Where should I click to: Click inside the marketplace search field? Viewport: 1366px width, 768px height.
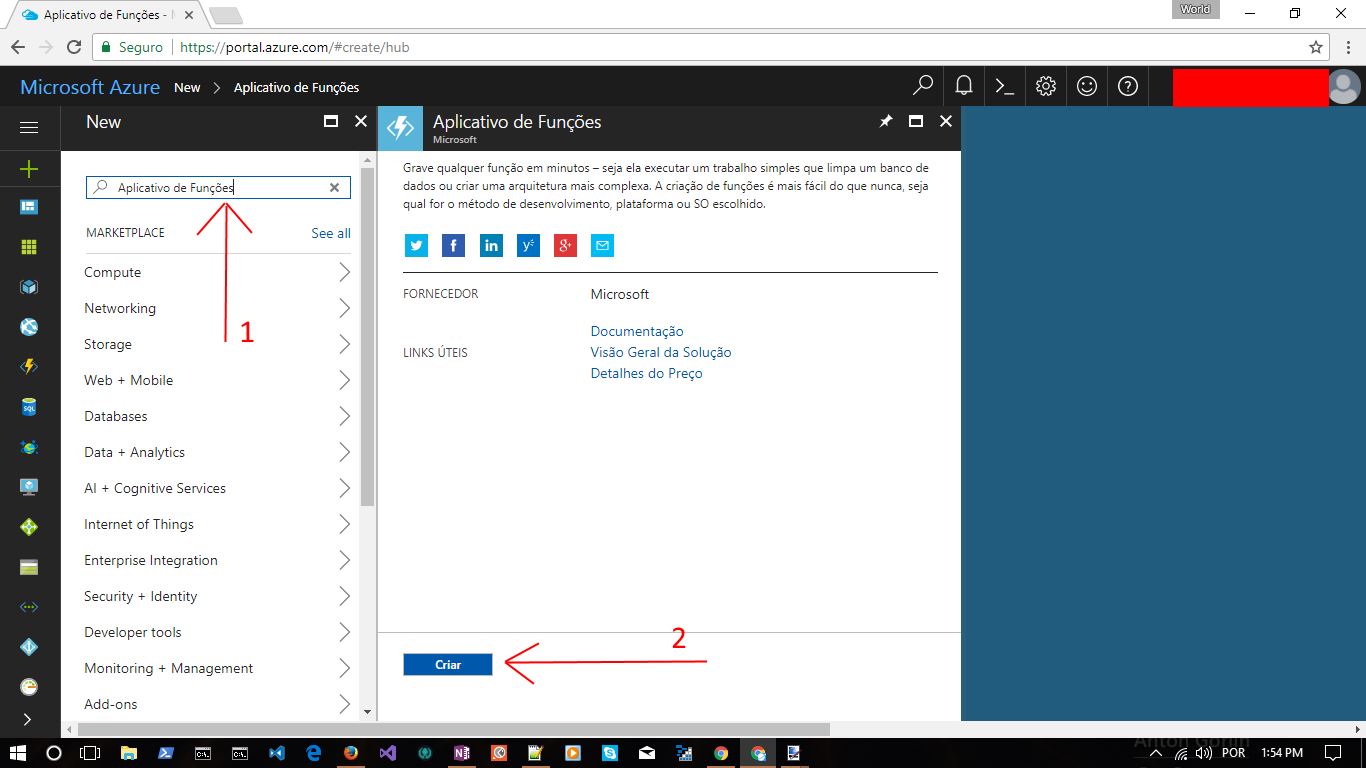(x=218, y=187)
